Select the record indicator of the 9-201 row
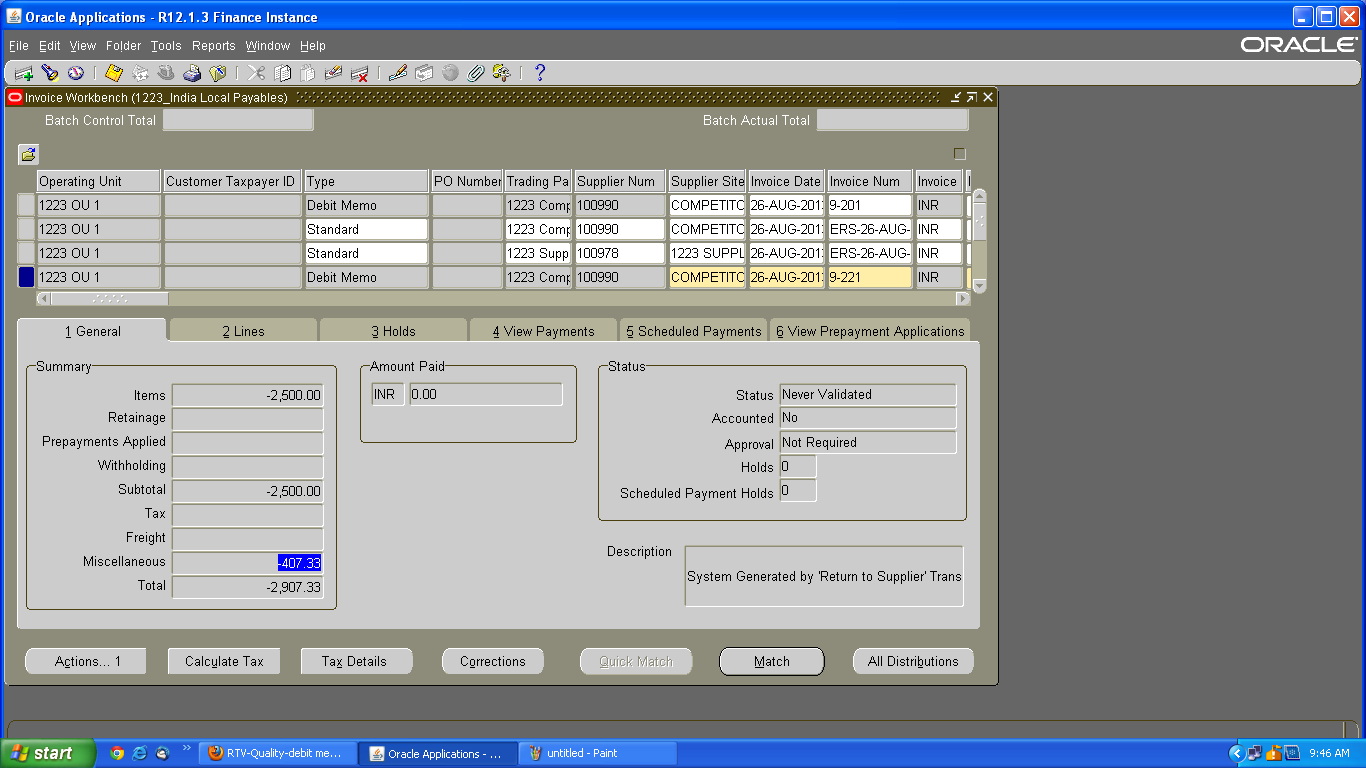Screen dimensions: 1366x768 [x=26, y=205]
